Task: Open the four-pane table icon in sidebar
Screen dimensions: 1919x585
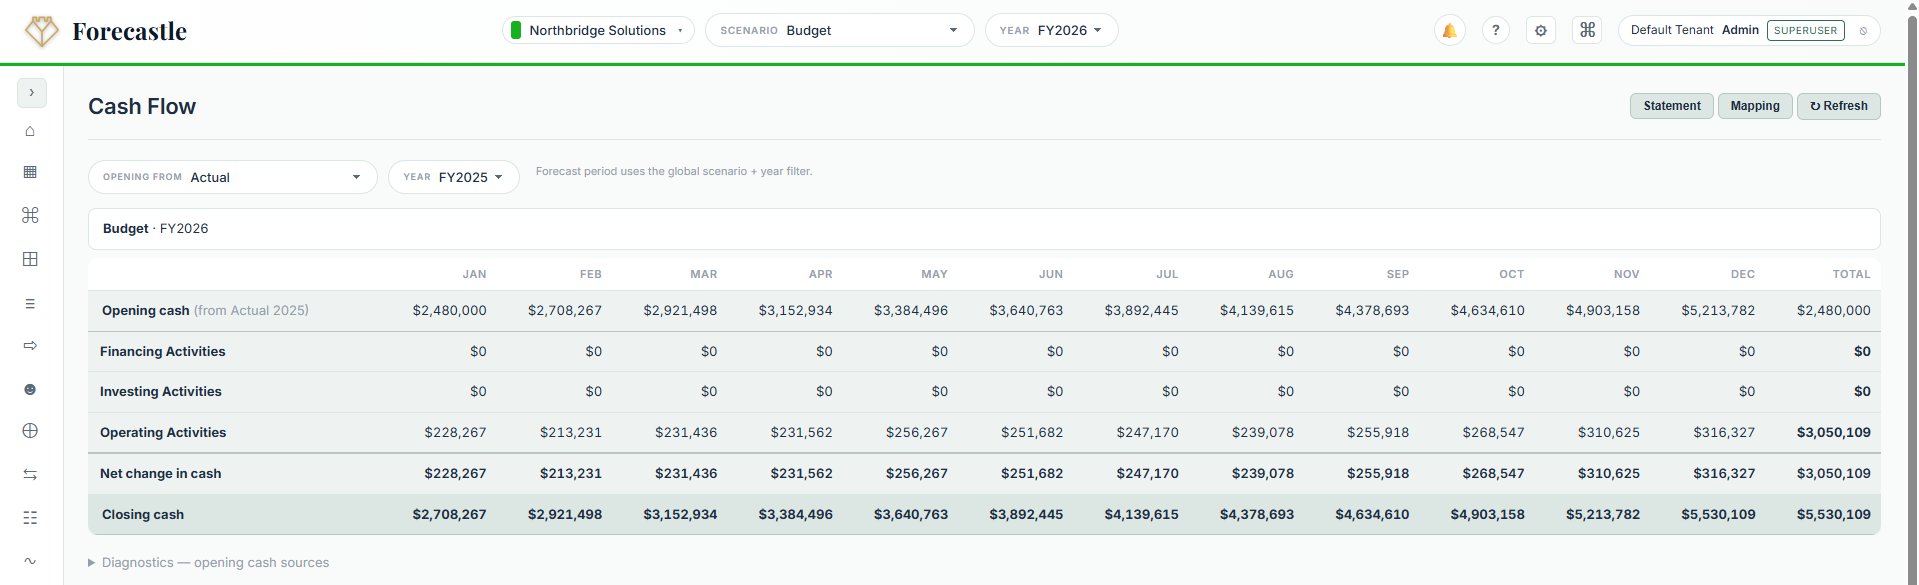Action: pos(30,259)
